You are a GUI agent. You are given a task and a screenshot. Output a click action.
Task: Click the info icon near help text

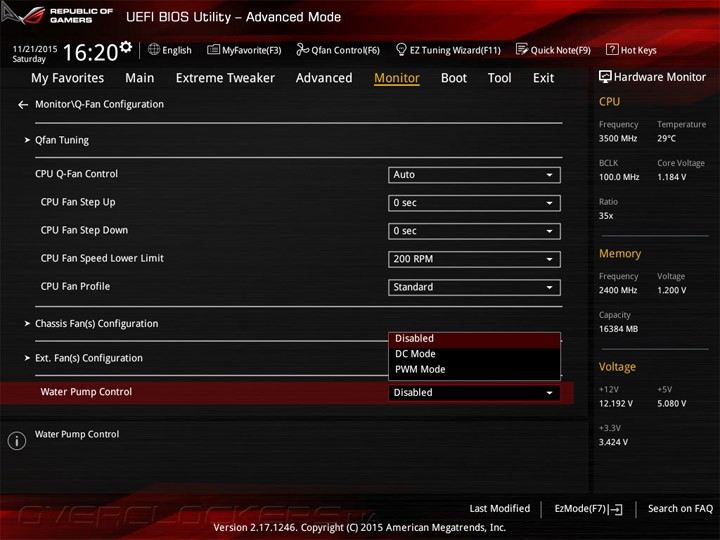(x=17, y=441)
